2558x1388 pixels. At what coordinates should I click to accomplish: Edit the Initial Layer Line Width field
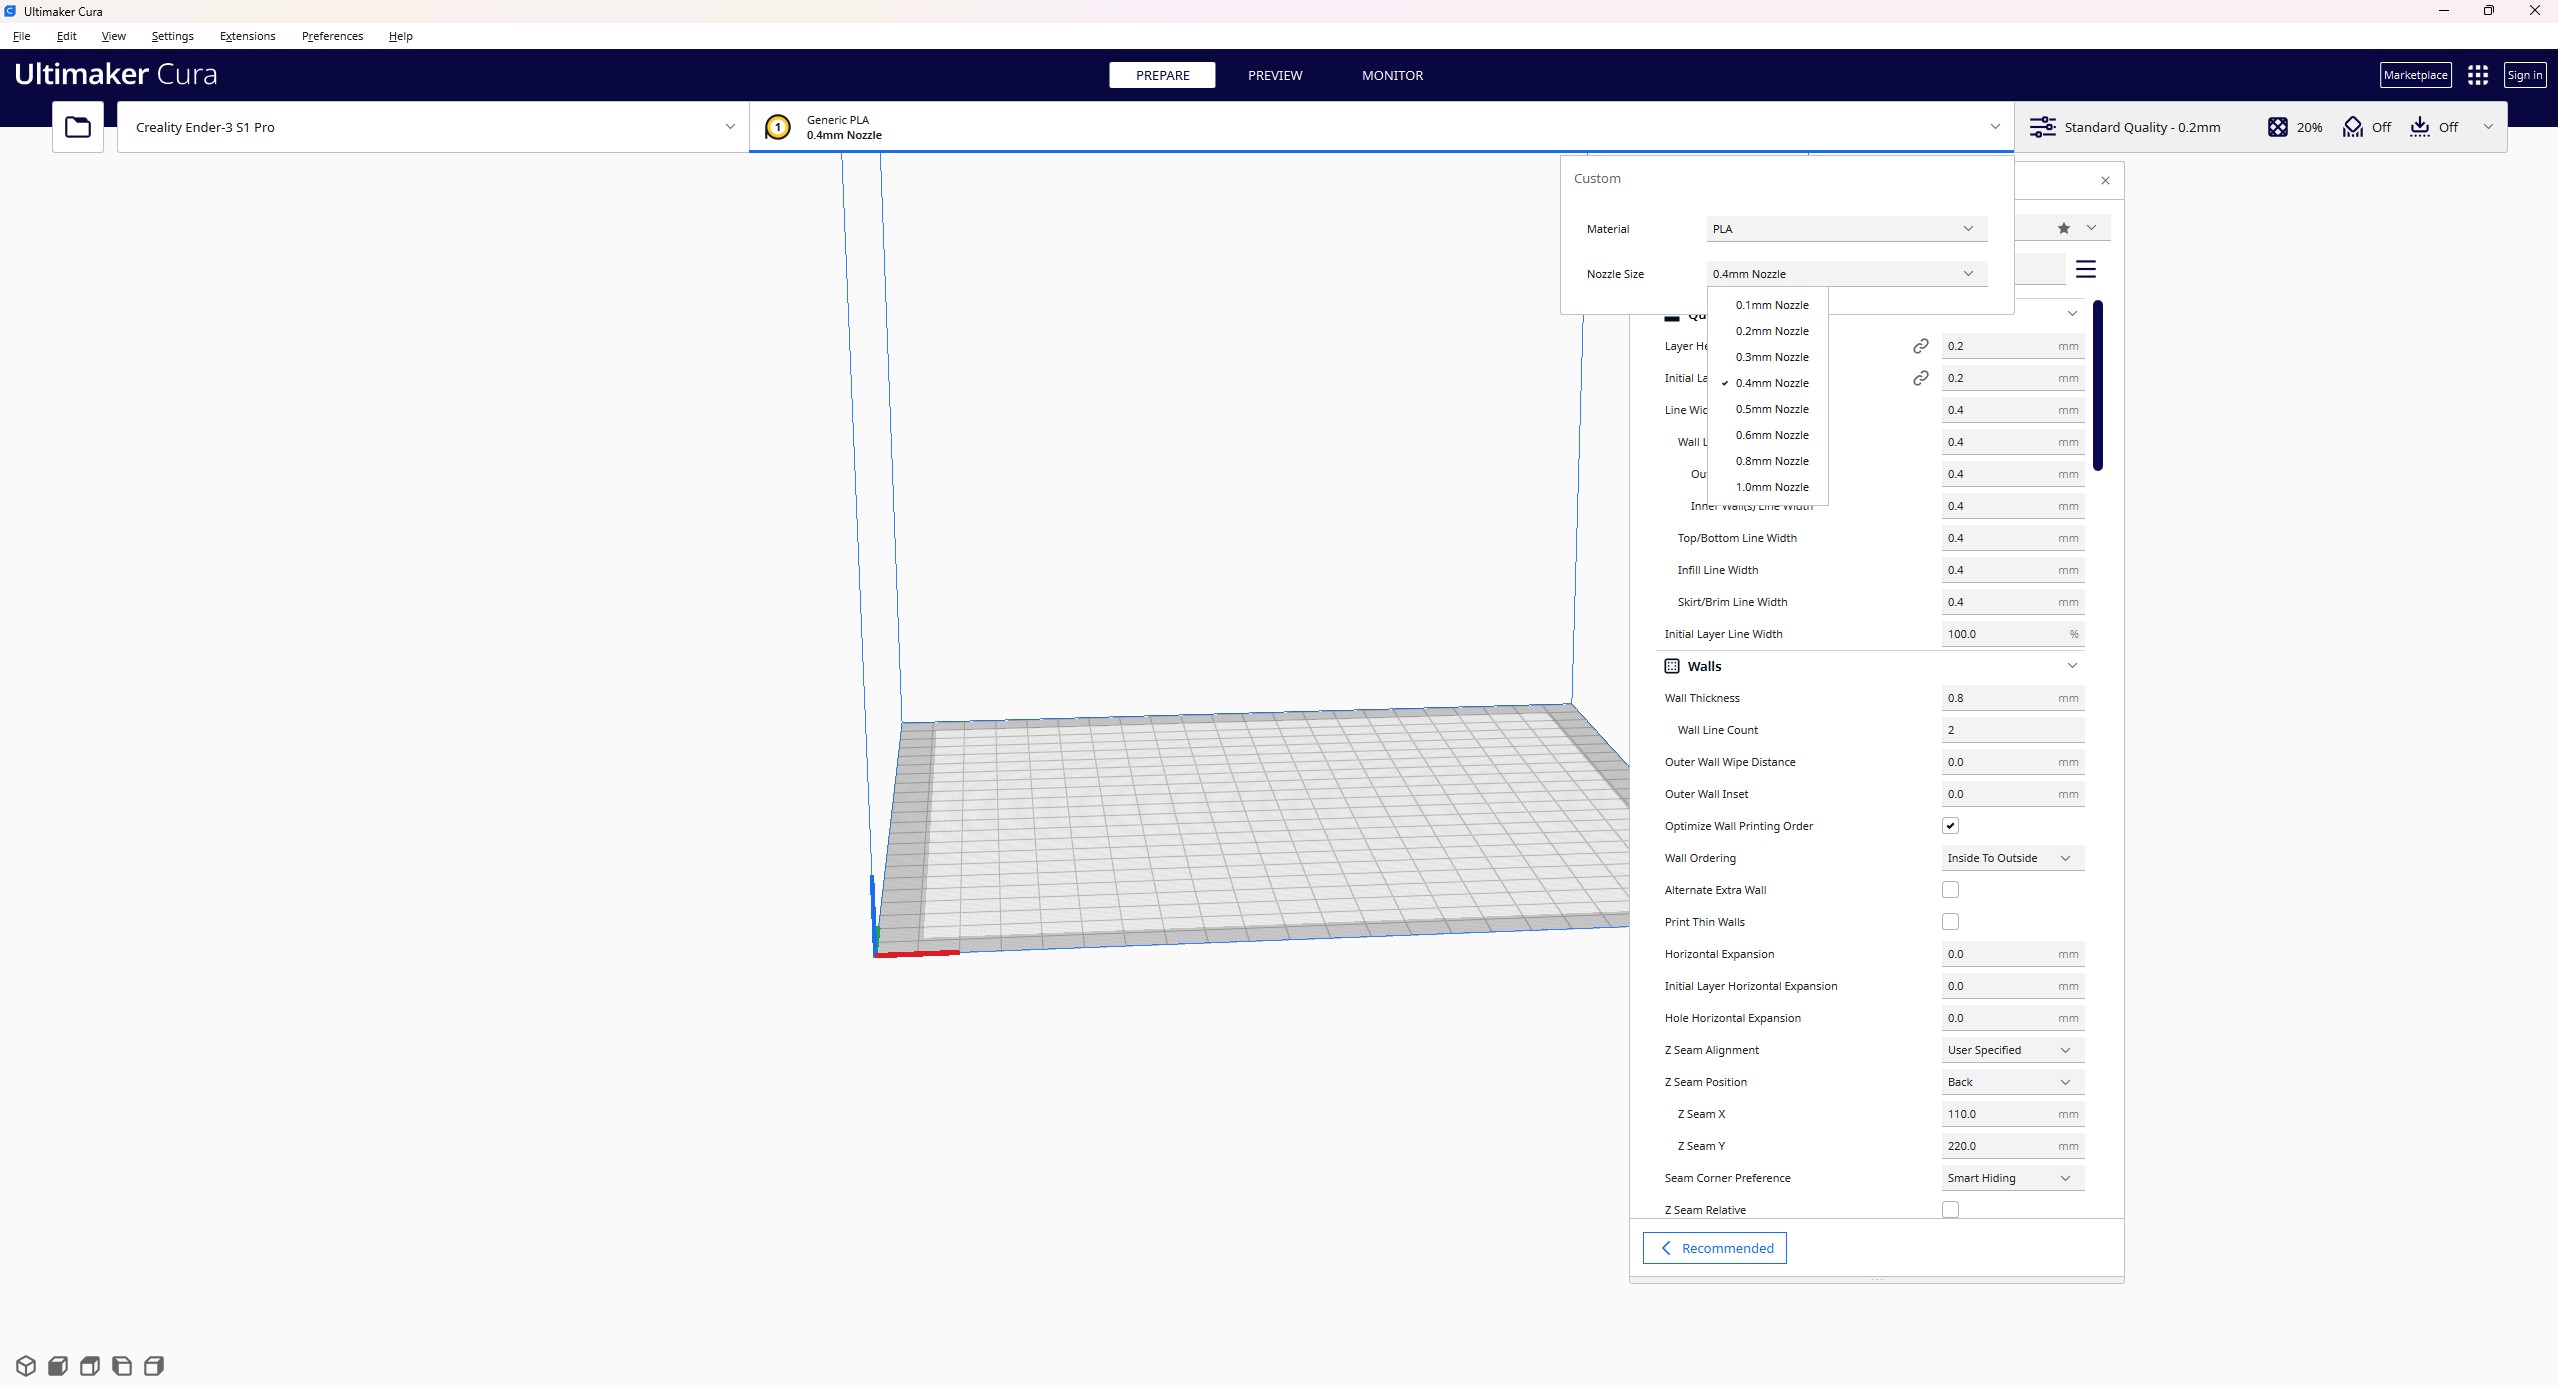pos(2012,634)
